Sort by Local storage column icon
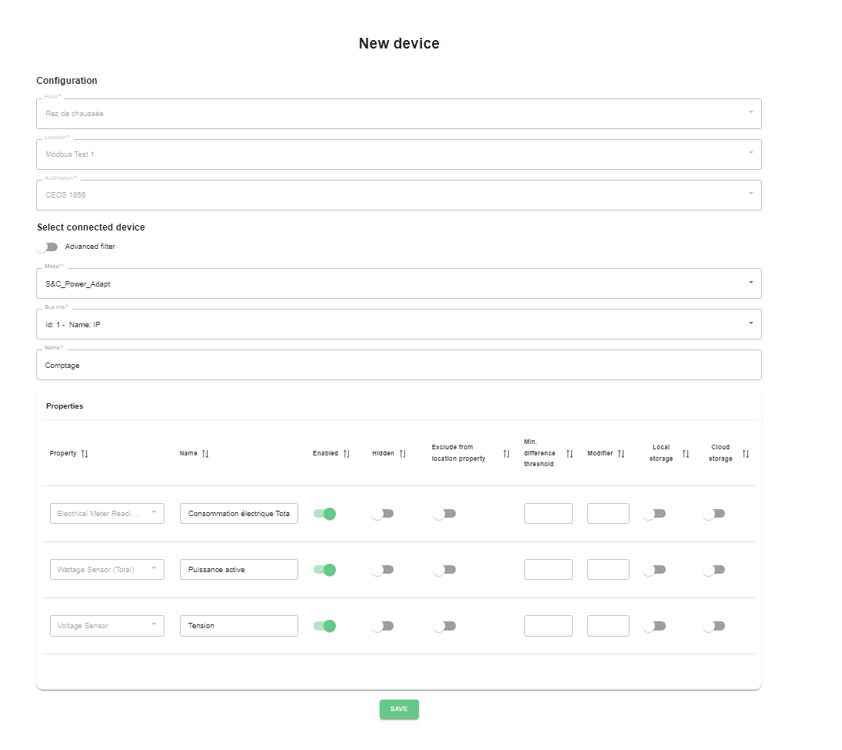Image resolution: width=842 pixels, height=750 pixels. (685, 454)
